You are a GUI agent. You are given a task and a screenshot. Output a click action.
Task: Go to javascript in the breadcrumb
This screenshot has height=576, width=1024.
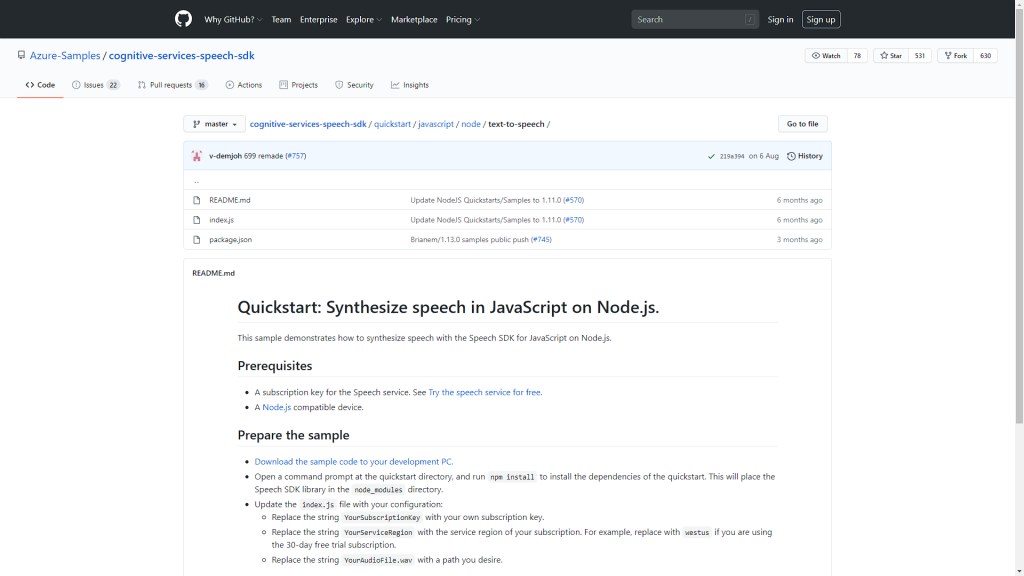pos(436,124)
